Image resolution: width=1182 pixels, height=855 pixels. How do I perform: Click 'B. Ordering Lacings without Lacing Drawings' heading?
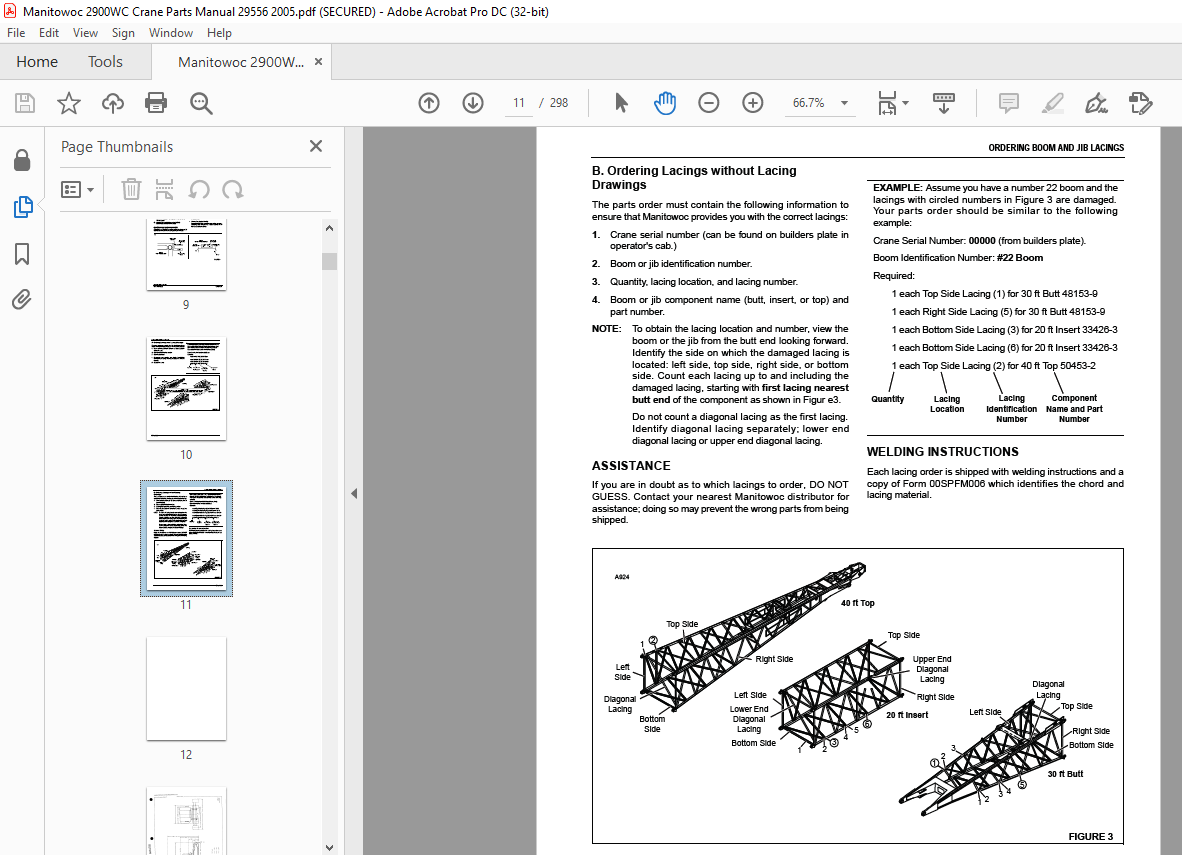tap(694, 177)
